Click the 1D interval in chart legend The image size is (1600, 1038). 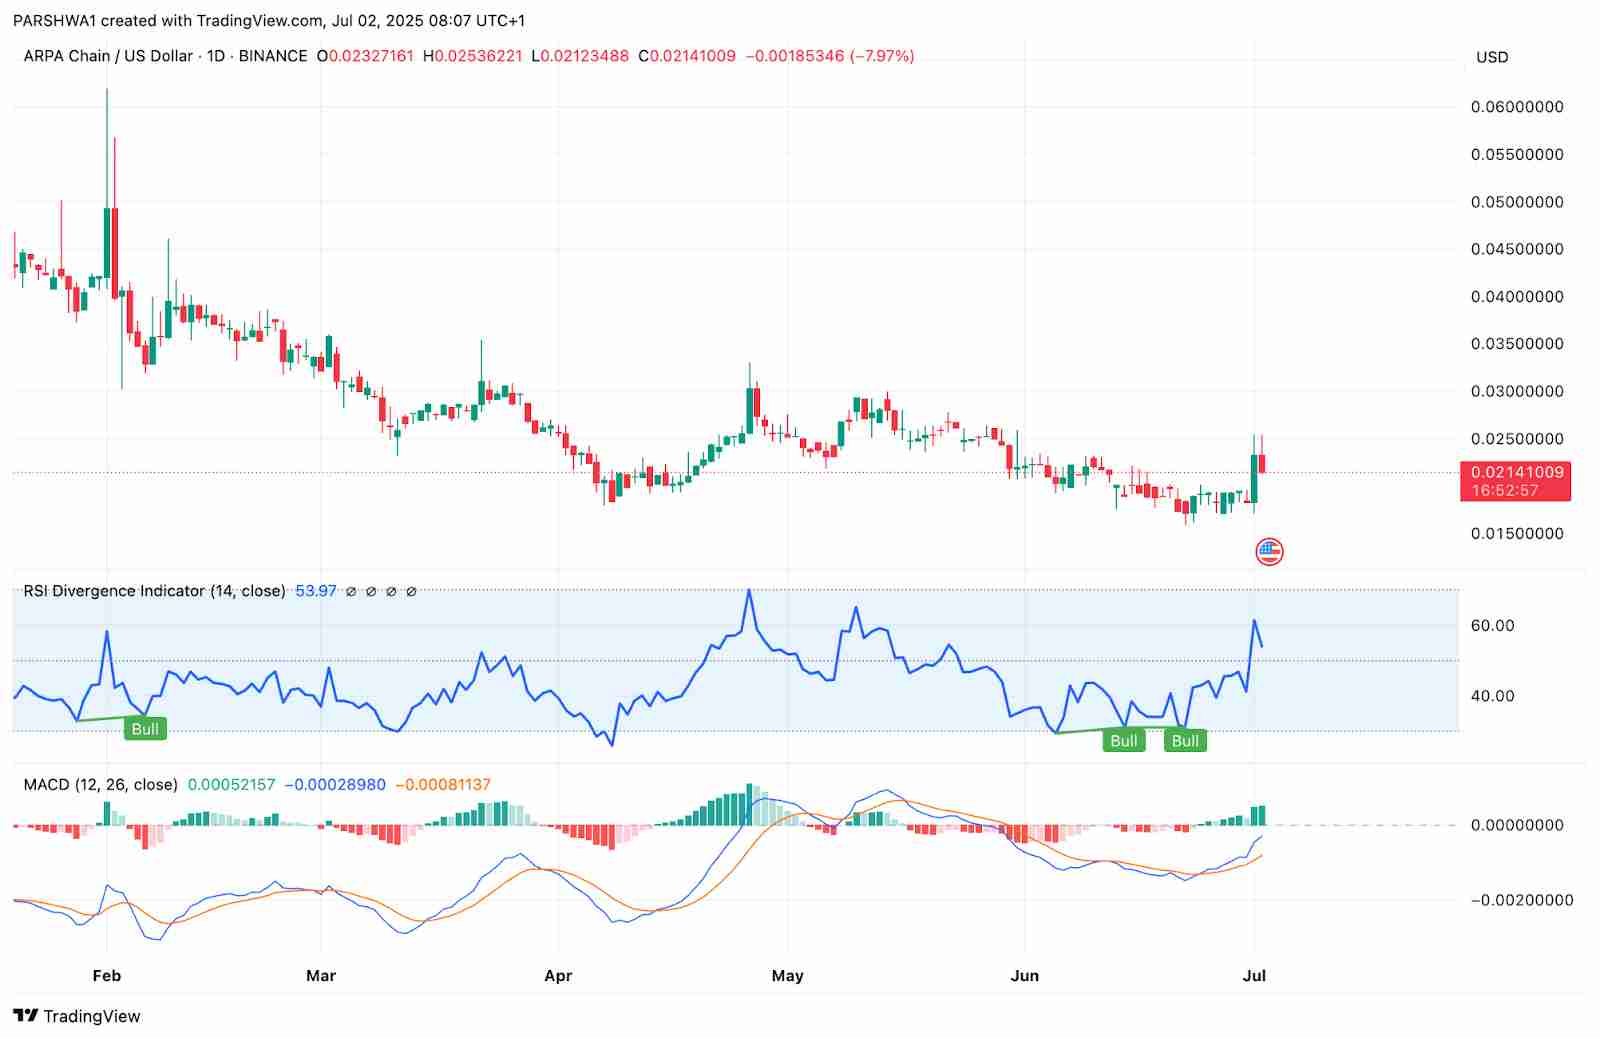(216, 56)
